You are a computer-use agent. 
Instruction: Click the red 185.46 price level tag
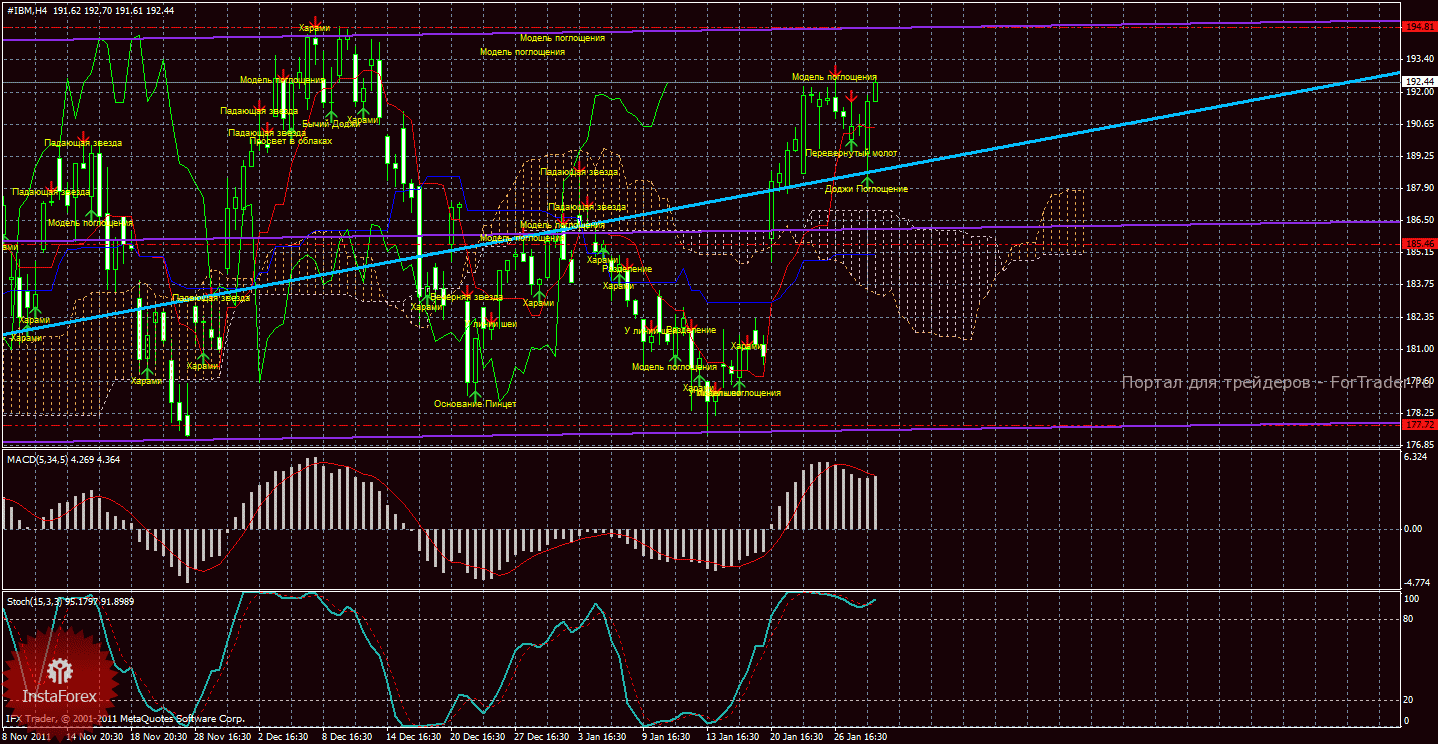coord(1419,243)
